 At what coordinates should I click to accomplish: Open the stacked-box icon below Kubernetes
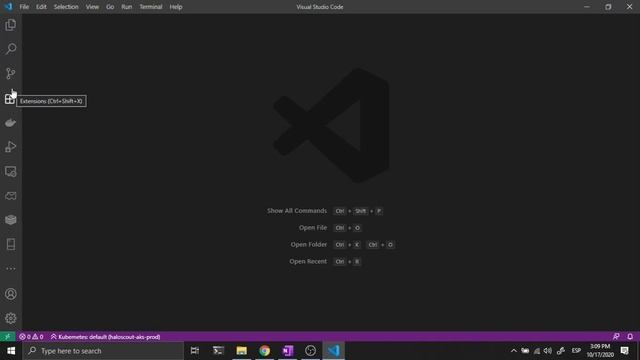pos(11,220)
